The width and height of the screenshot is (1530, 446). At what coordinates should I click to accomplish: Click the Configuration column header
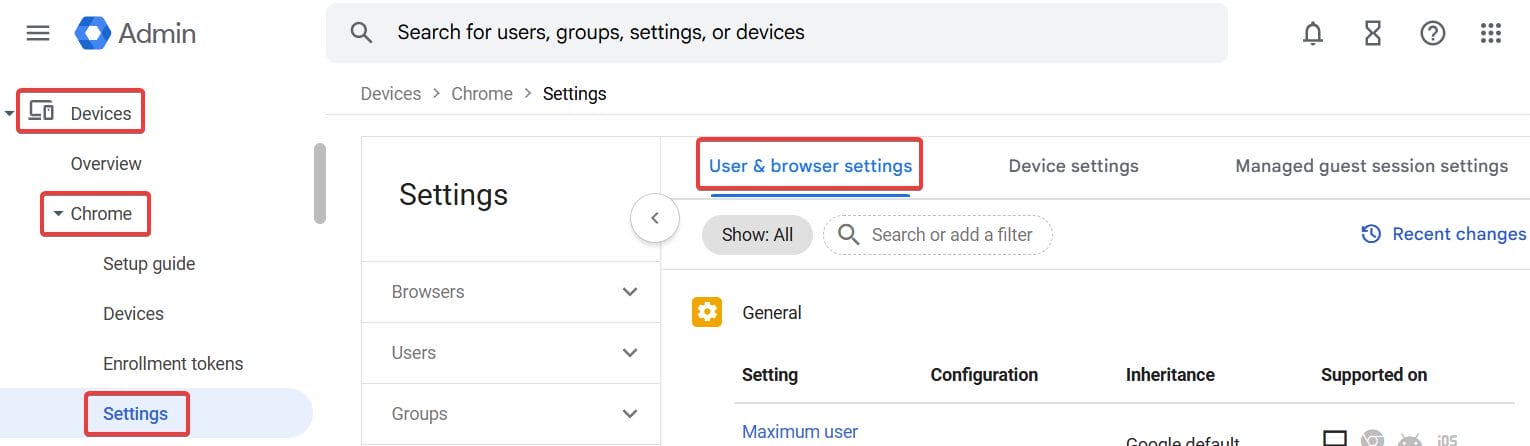[x=984, y=375]
